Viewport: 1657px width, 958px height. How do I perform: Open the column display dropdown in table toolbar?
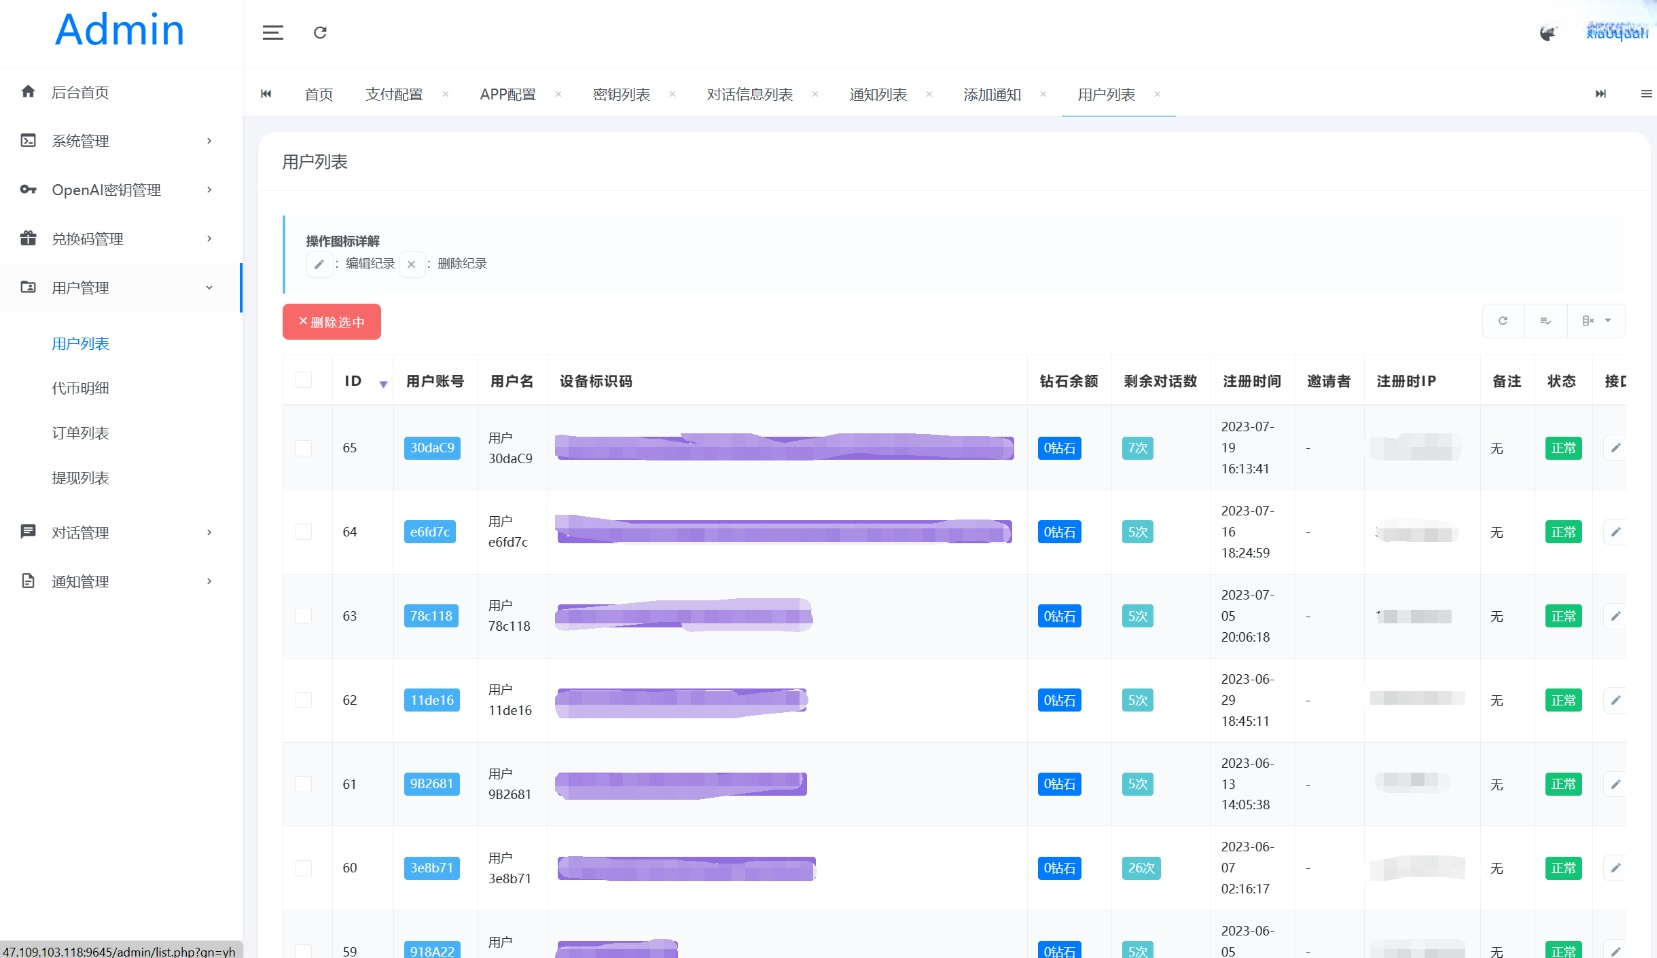tap(1596, 321)
